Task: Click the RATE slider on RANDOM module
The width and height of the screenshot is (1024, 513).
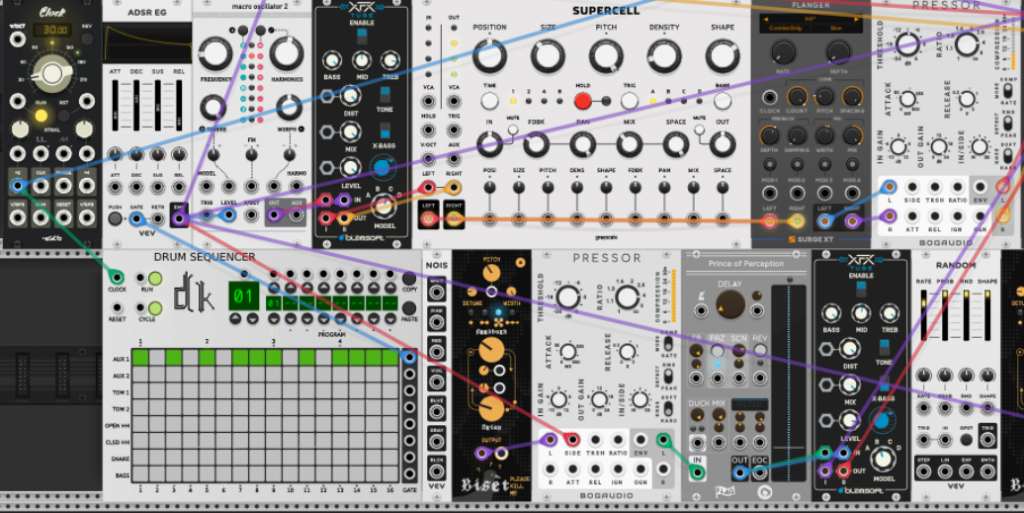Action: 923,317
